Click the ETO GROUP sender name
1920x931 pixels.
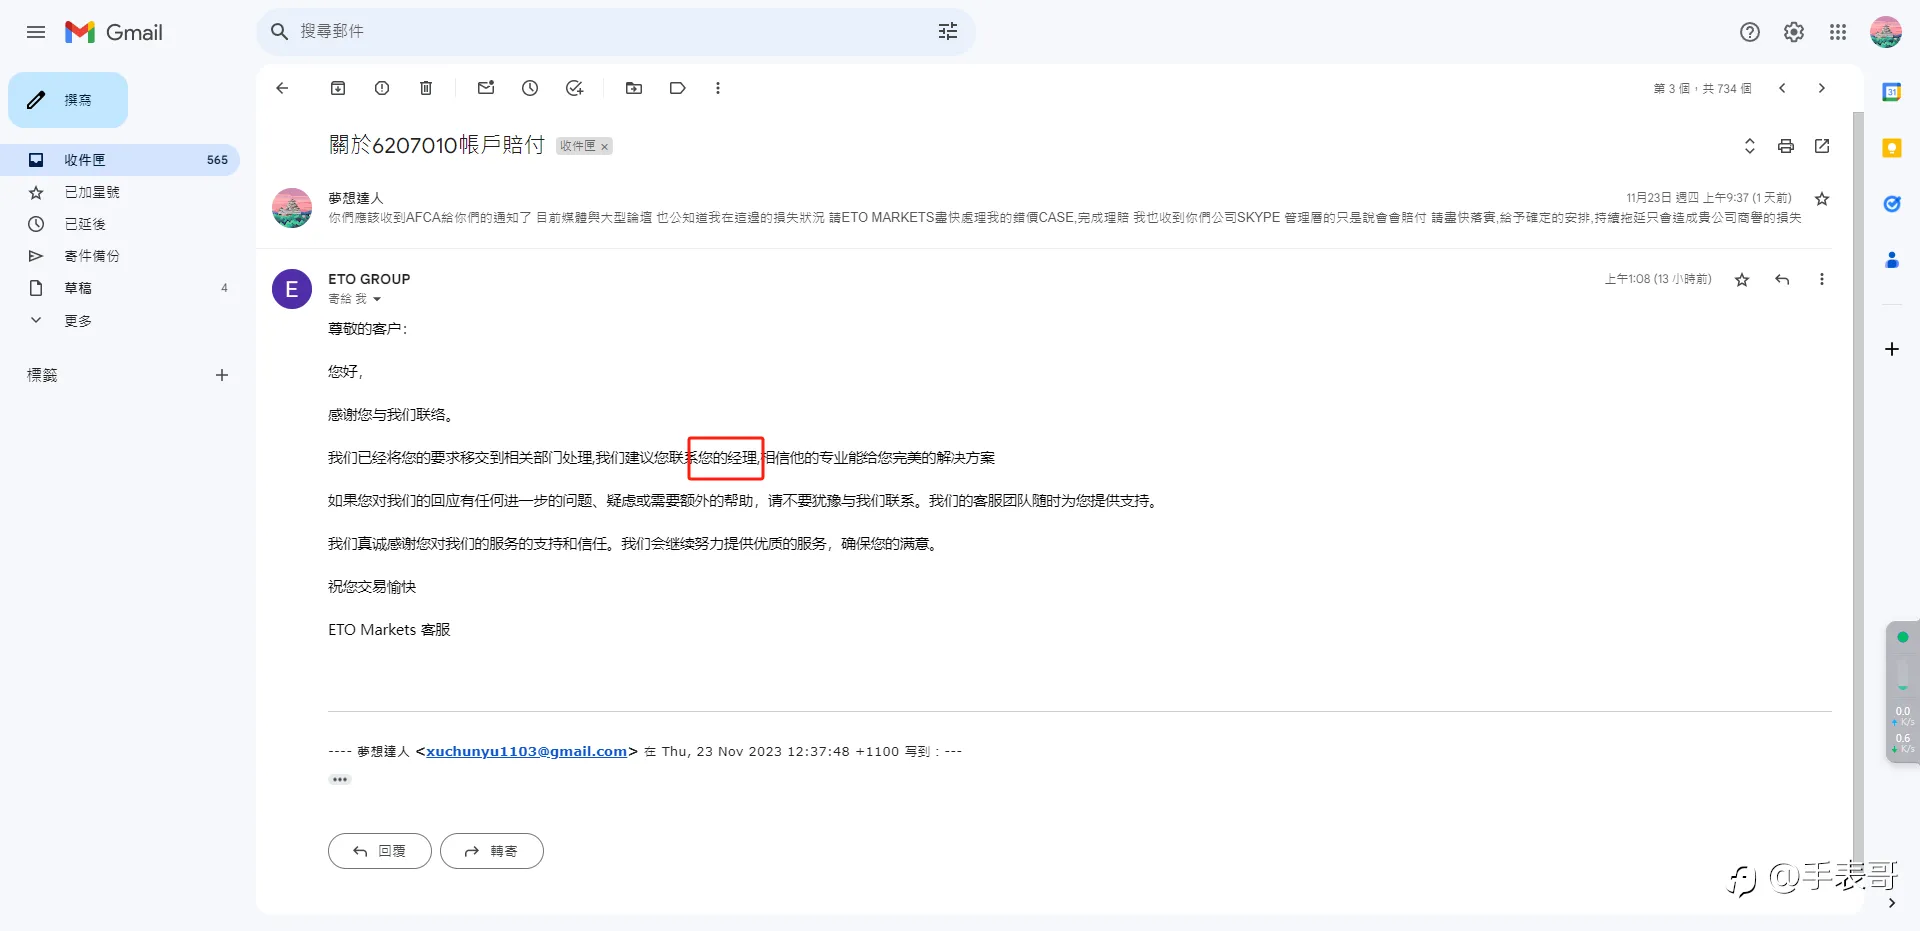[x=369, y=279]
